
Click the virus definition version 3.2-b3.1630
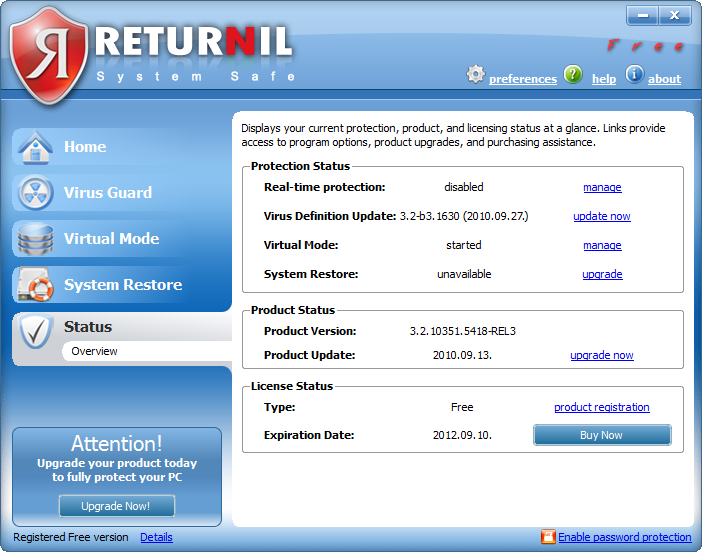pyautogui.click(x=464, y=216)
